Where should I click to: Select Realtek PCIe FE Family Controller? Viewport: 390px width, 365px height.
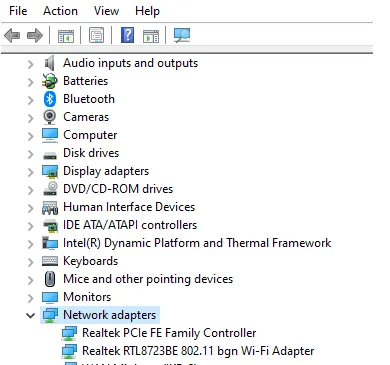[x=169, y=333]
